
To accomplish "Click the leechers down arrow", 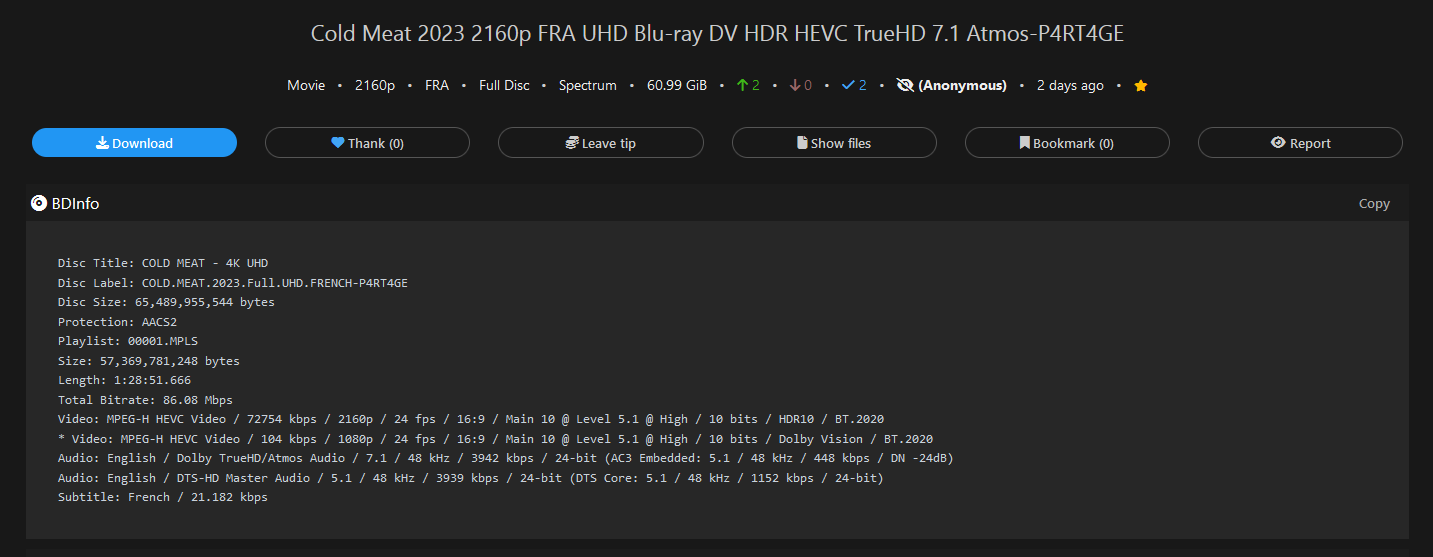I will (x=795, y=86).
